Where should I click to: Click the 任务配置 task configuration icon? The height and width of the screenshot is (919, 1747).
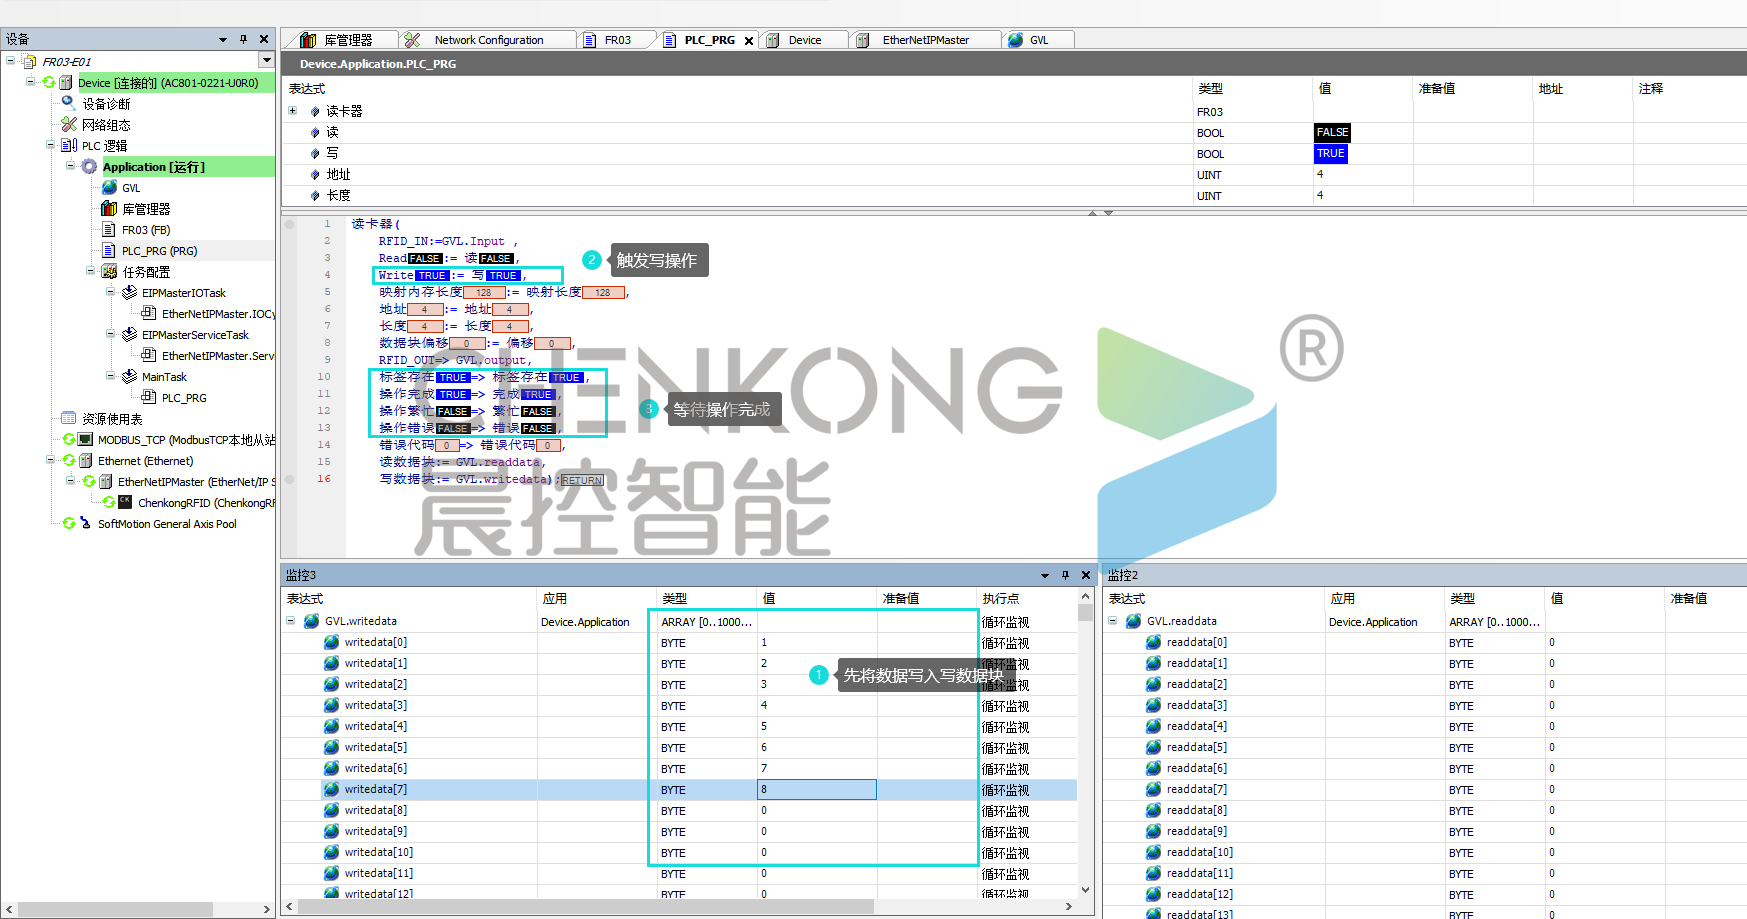(109, 272)
